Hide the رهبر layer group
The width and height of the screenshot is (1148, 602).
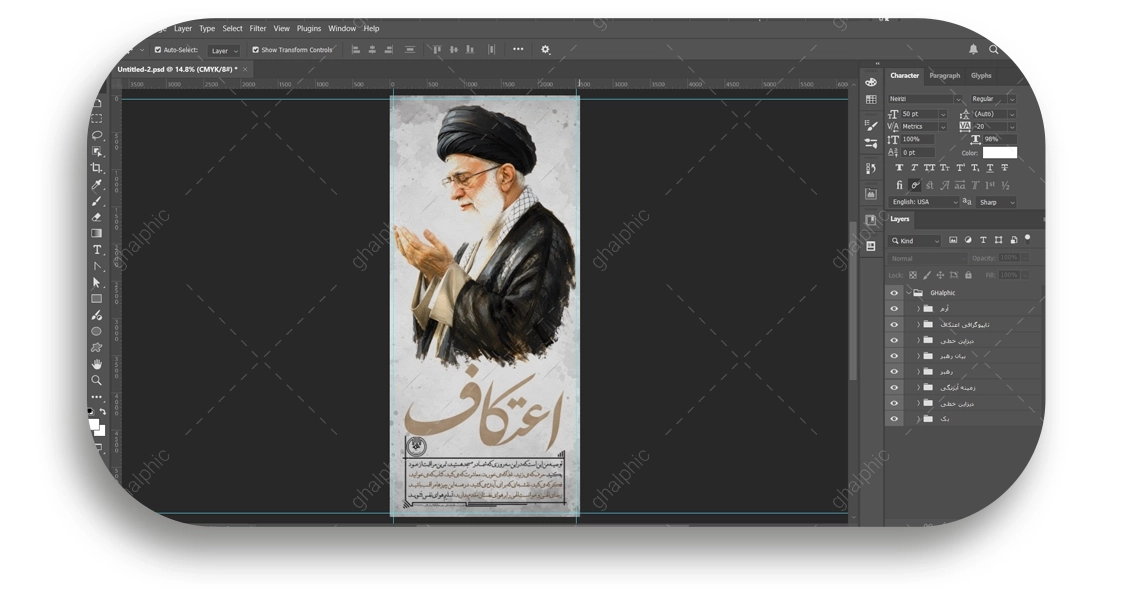[894, 372]
